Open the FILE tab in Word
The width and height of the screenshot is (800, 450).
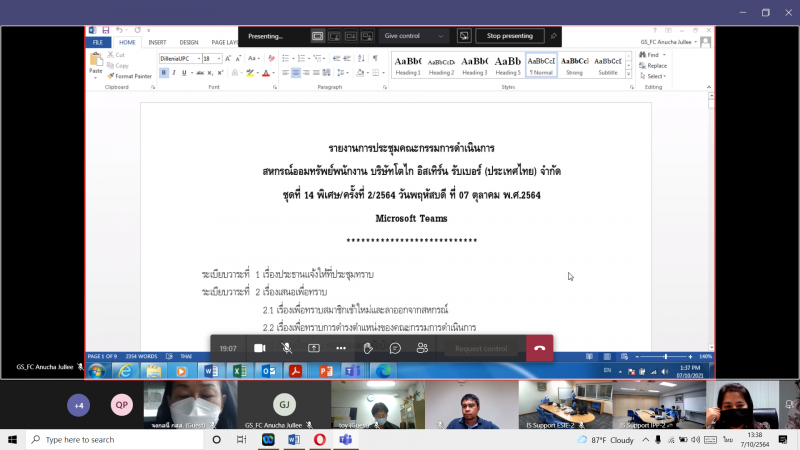click(x=97, y=42)
